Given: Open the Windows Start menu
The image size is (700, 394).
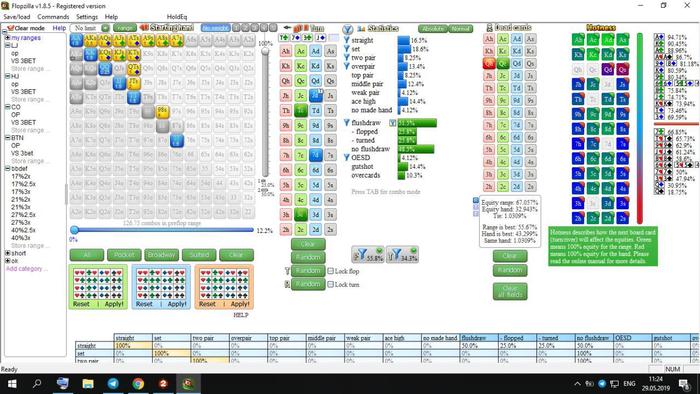Looking at the screenshot, I should point(12,383).
